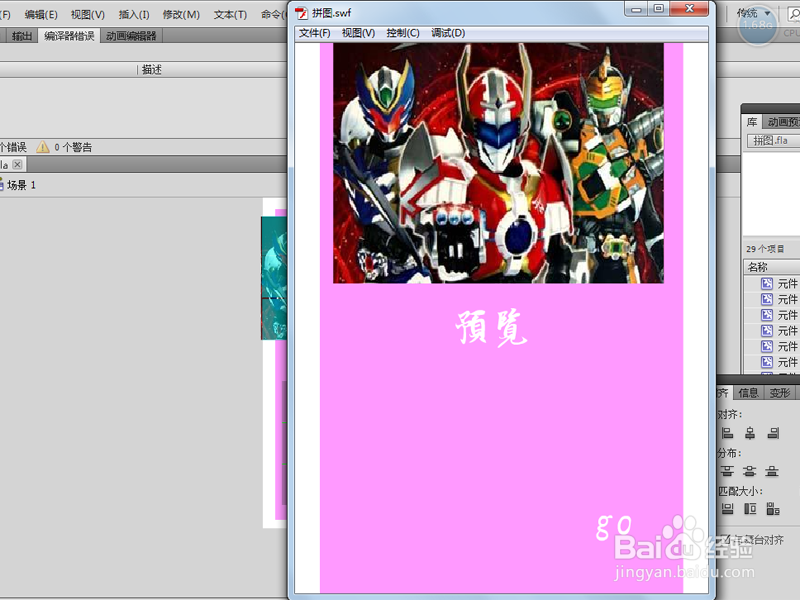
Task: Click the 预览 text button
Action: pos(491,328)
